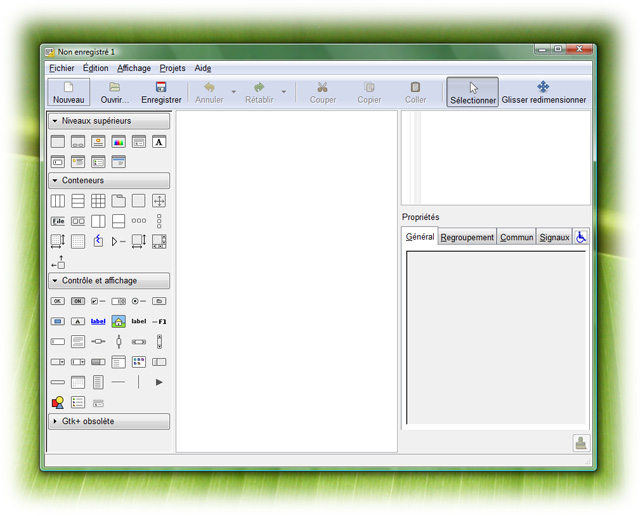The image size is (640, 516).
Task: Pick the Color selection dialog widget icon
Action: pyautogui.click(x=118, y=142)
